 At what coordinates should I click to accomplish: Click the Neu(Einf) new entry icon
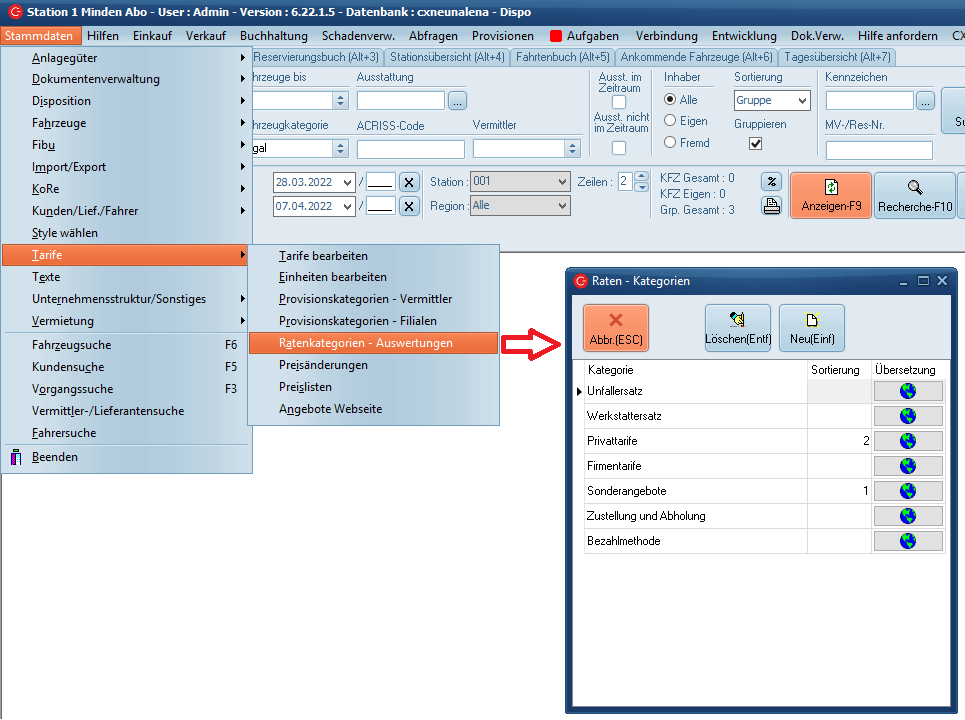pos(811,329)
